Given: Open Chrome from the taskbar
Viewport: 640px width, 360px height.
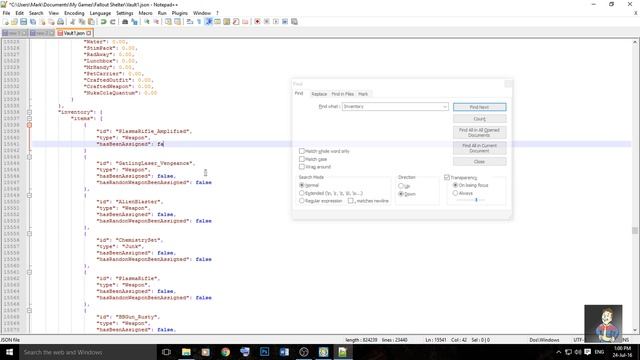Looking at the screenshot, I should point(225,352).
